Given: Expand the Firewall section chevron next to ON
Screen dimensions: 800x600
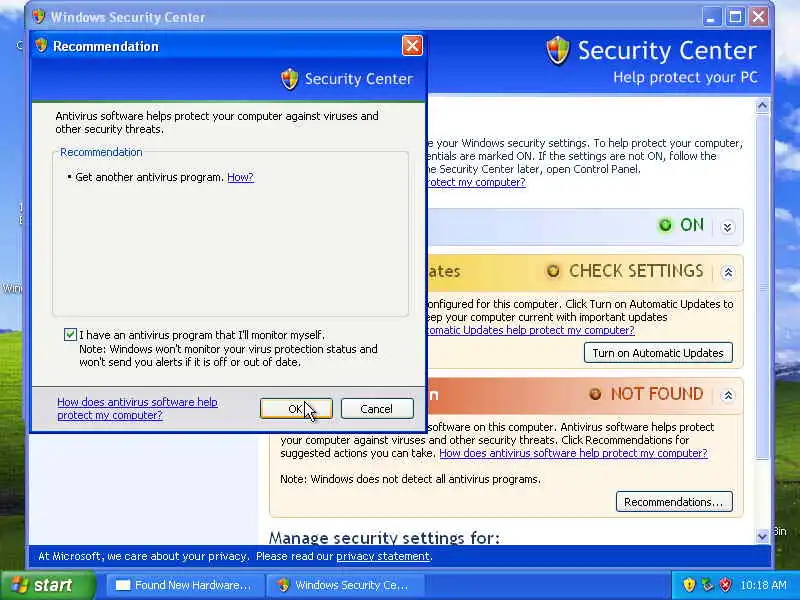Looking at the screenshot, I should (728, 227).
